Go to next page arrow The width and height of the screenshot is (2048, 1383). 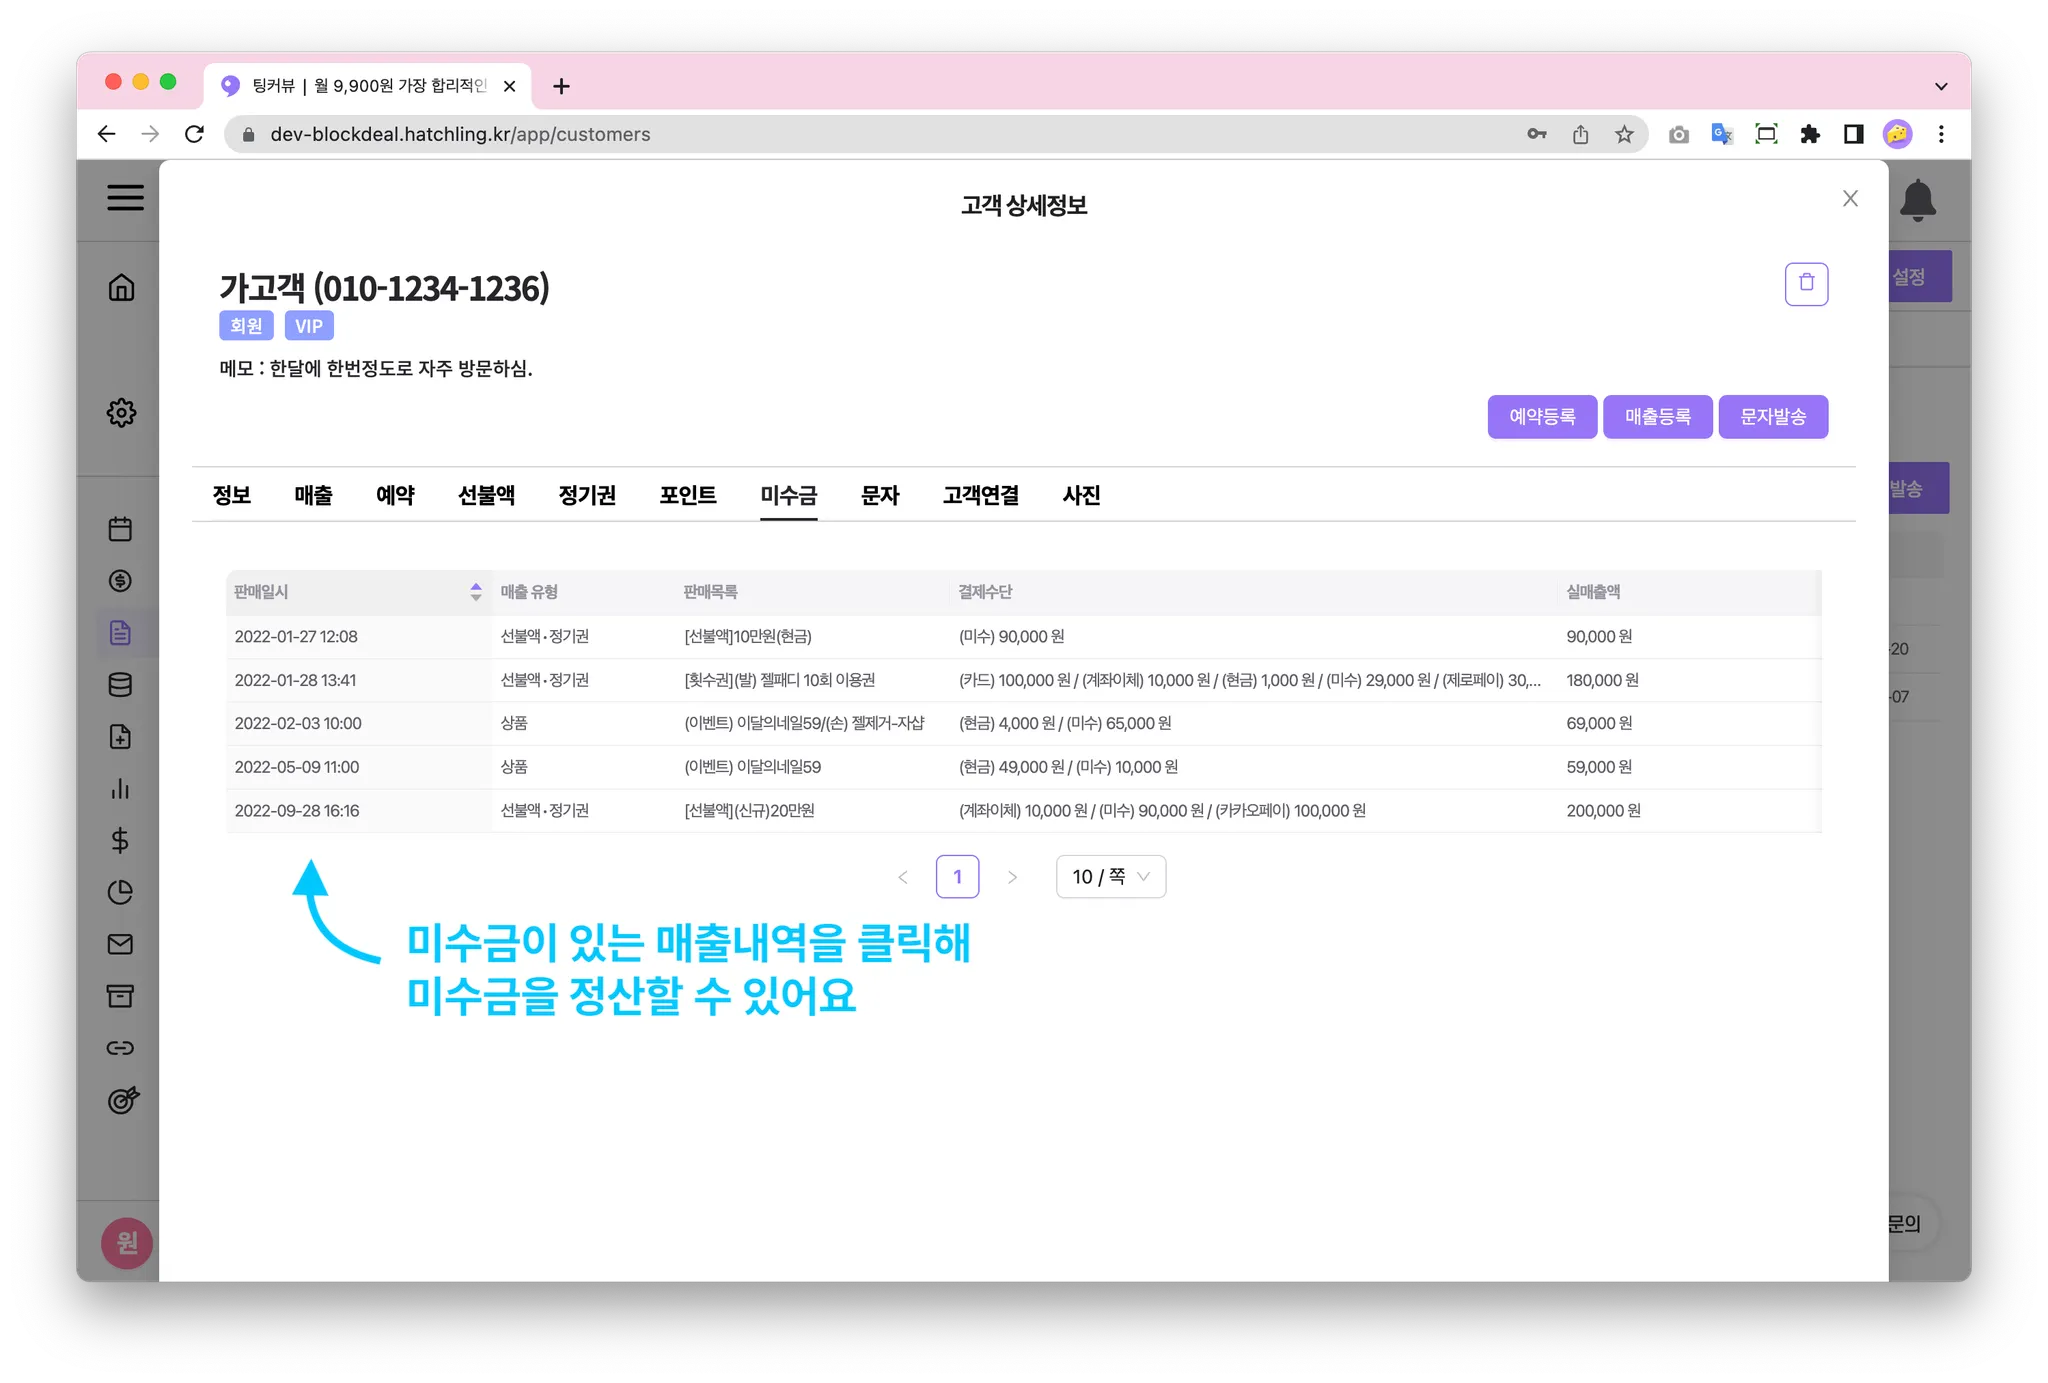1012,877
